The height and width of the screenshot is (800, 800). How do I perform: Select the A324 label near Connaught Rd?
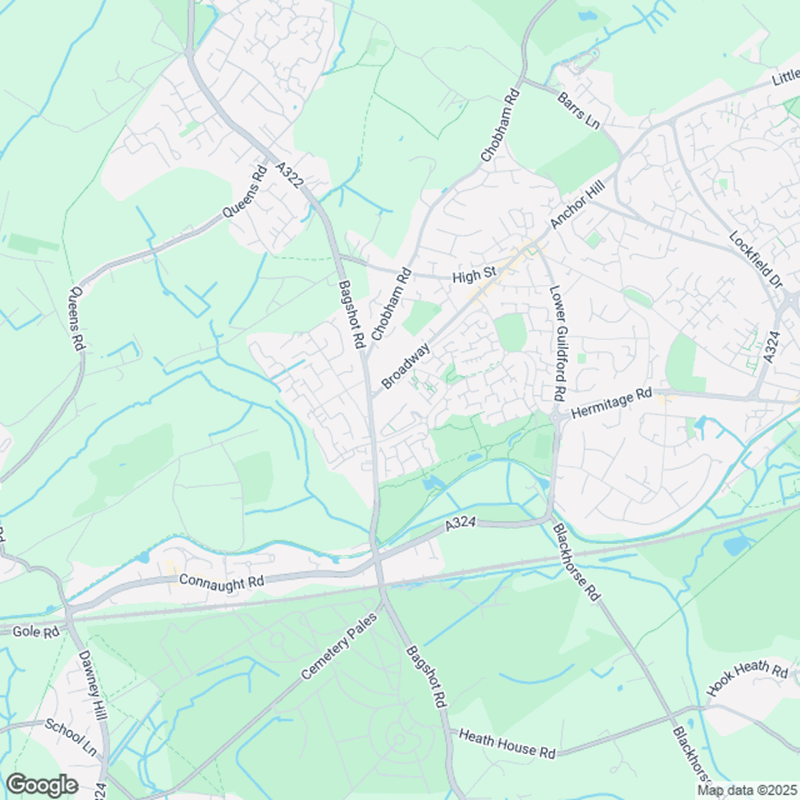[461, 524]
